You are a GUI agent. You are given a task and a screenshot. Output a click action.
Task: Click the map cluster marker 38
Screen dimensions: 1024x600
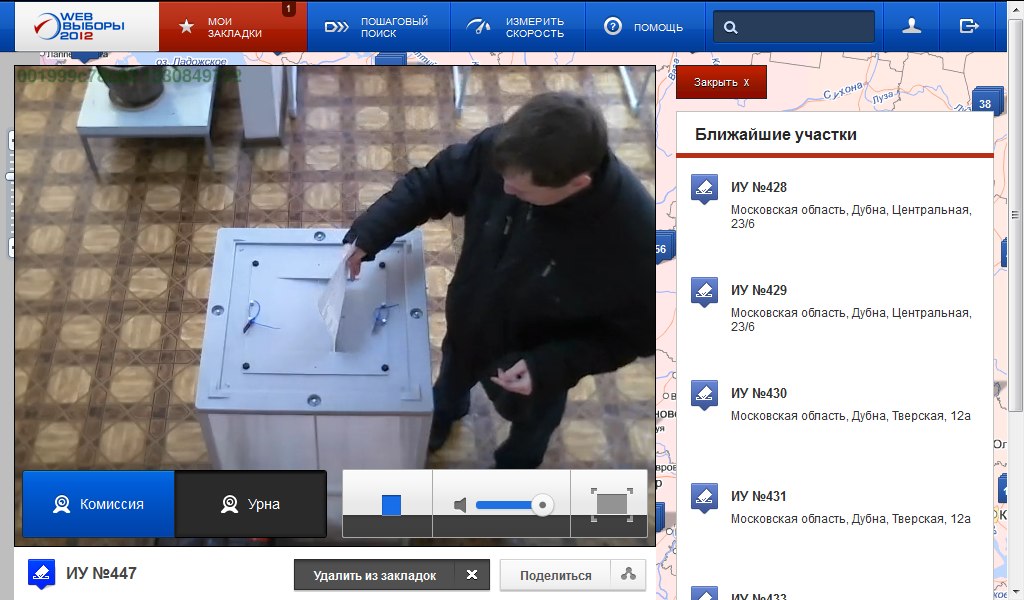coord(985,103)
